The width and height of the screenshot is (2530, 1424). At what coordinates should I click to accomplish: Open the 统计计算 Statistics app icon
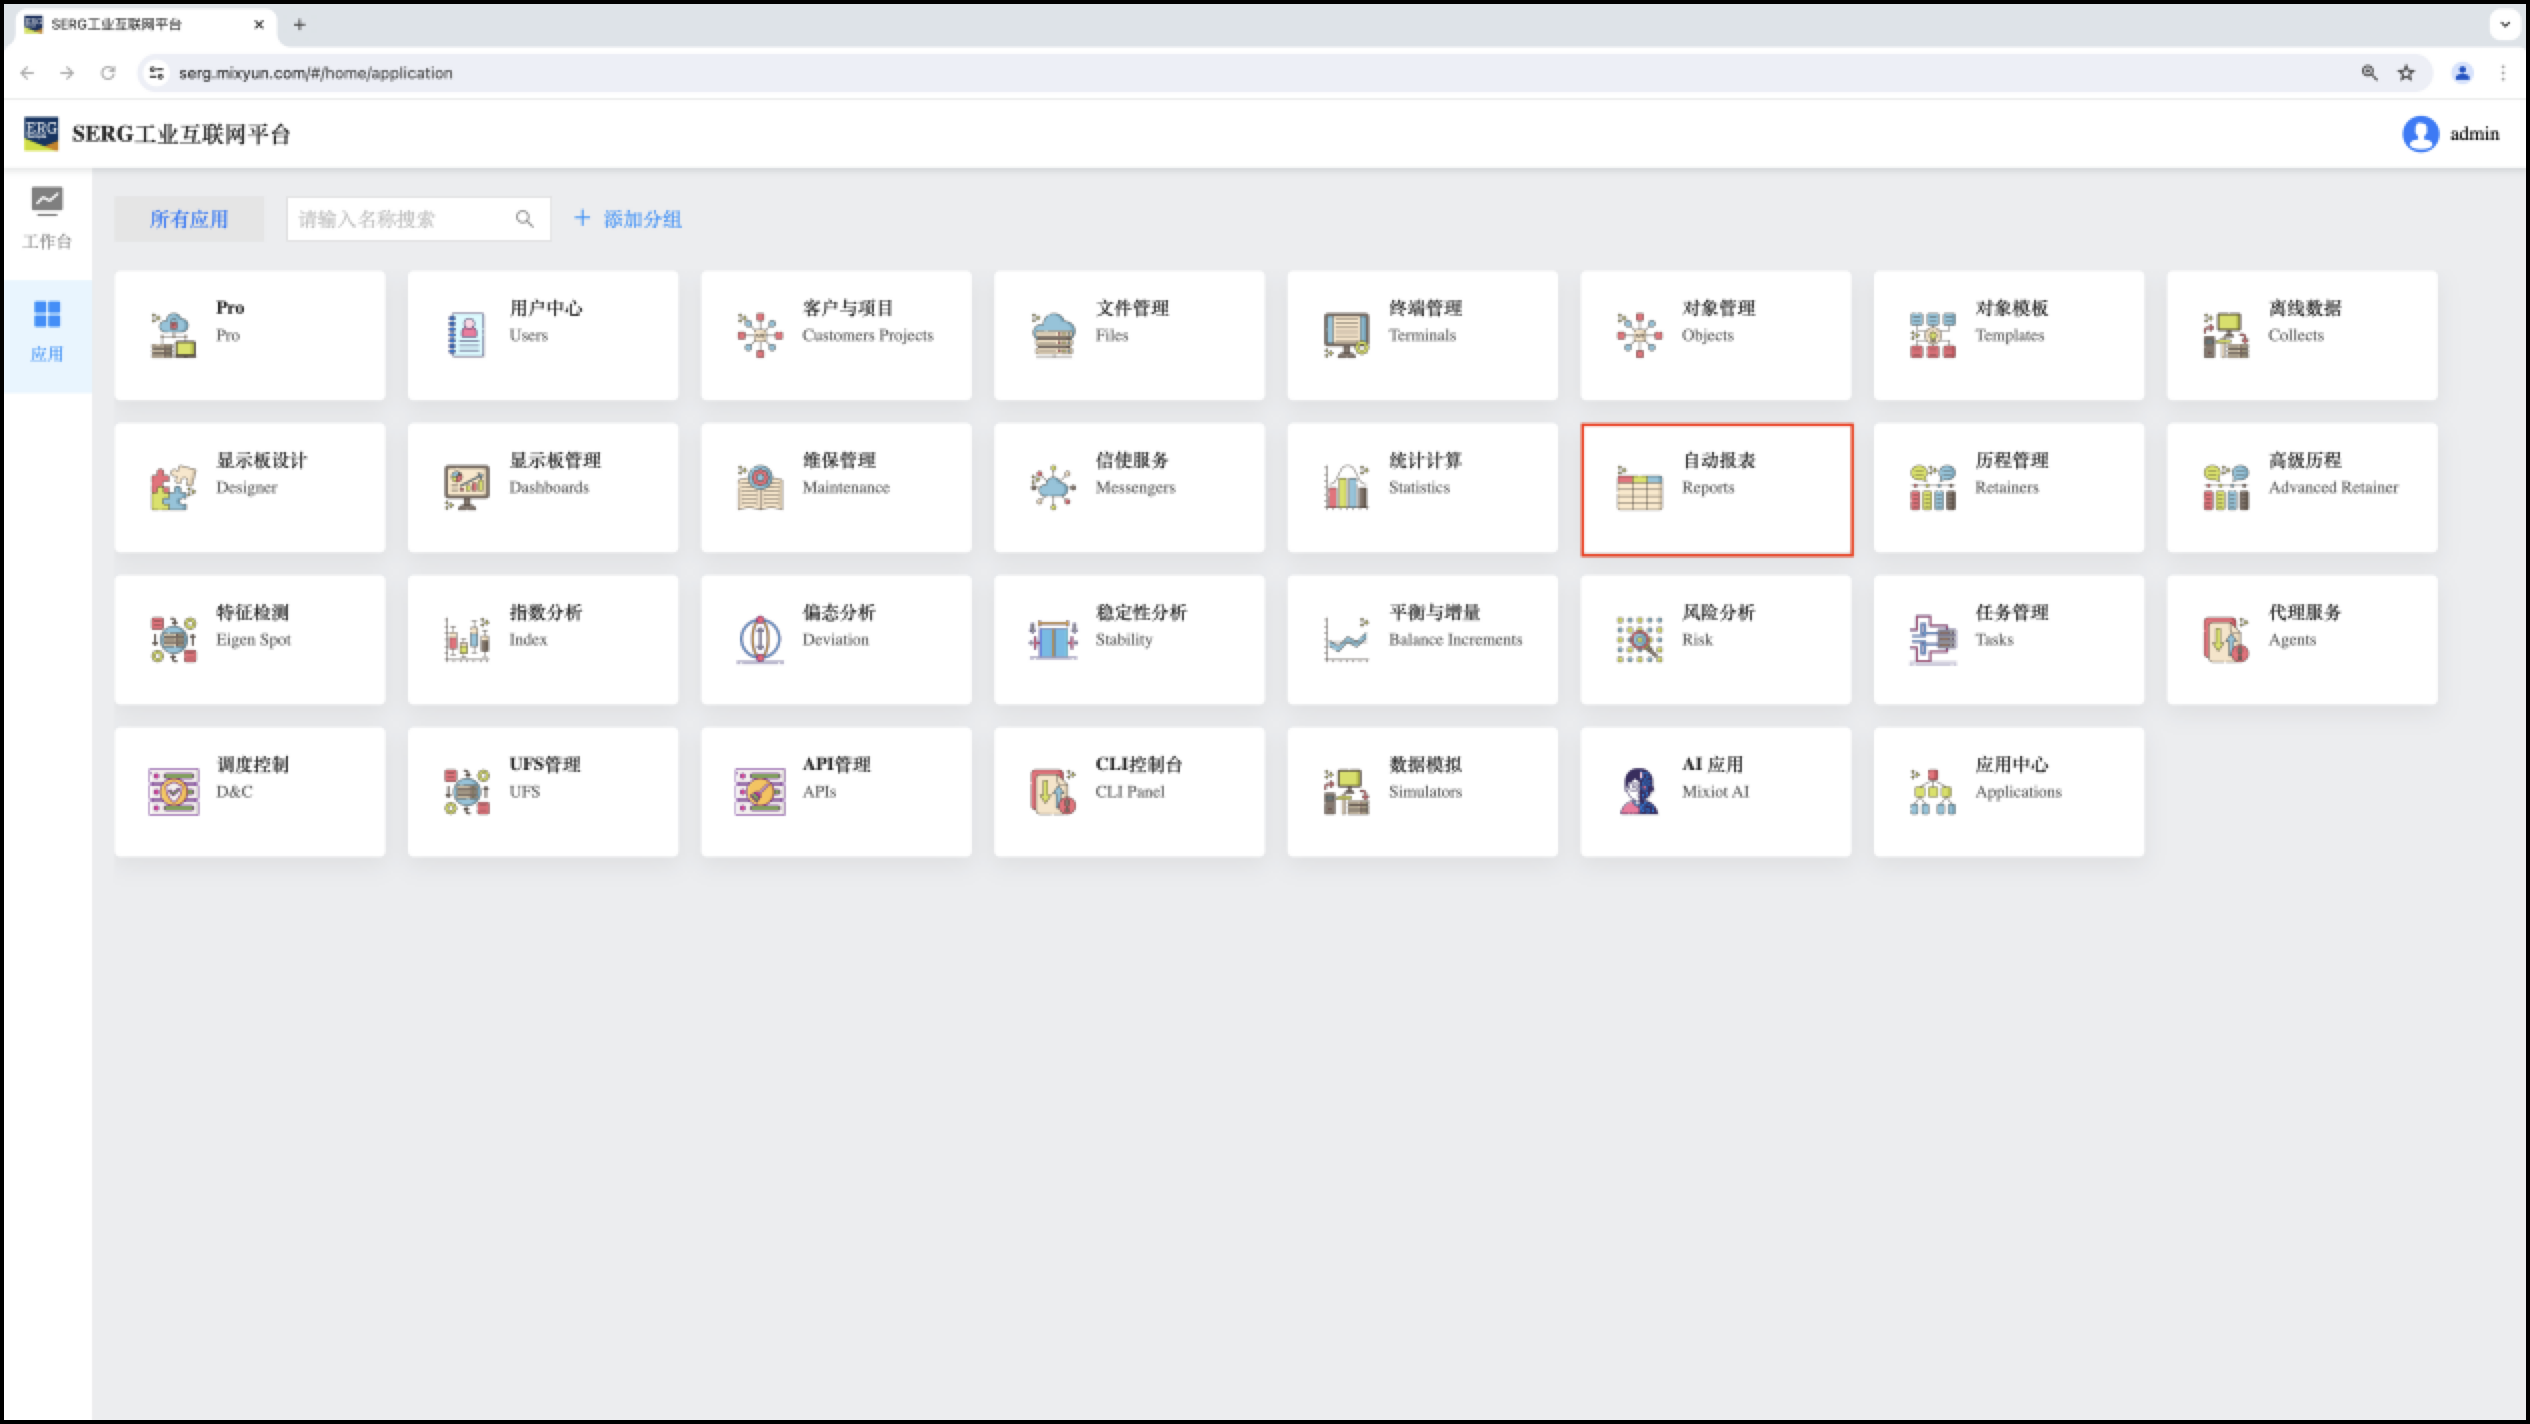click(x=1346, y=489)
